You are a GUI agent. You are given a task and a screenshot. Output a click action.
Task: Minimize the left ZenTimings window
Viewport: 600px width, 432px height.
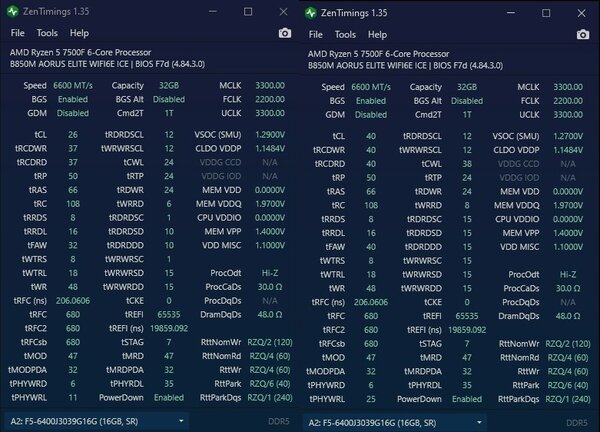click(213, 11)
